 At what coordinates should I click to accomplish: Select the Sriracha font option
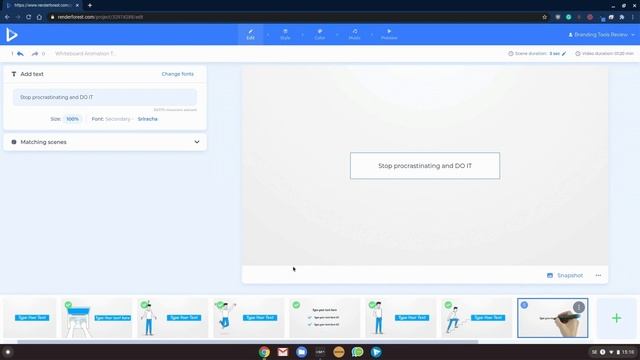[x=147, y=119]
